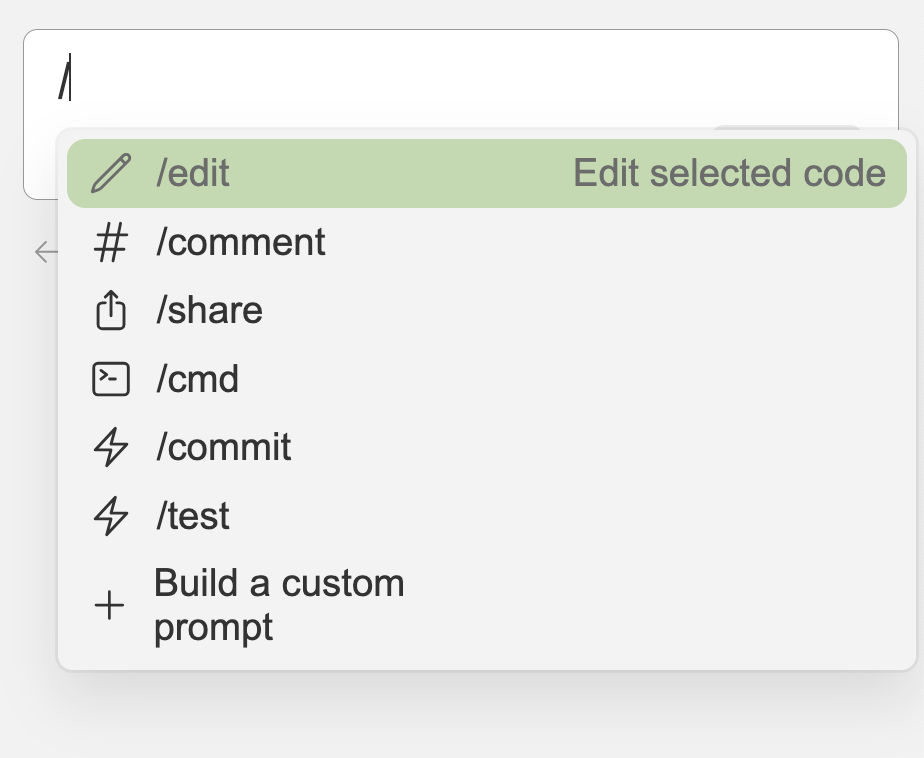The image size is (924, 758).
Task: Click the 'Edit selected code' description text
Action: 729,174
